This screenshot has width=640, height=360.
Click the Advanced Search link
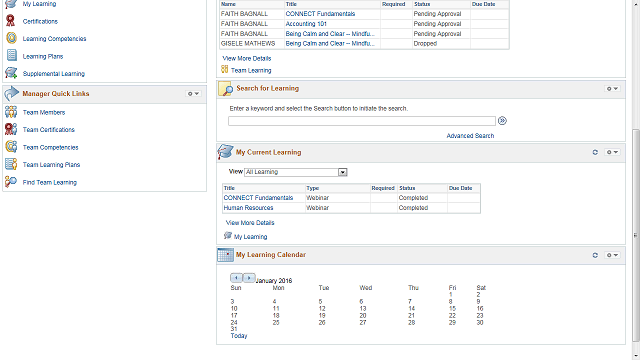coord(470,136)
